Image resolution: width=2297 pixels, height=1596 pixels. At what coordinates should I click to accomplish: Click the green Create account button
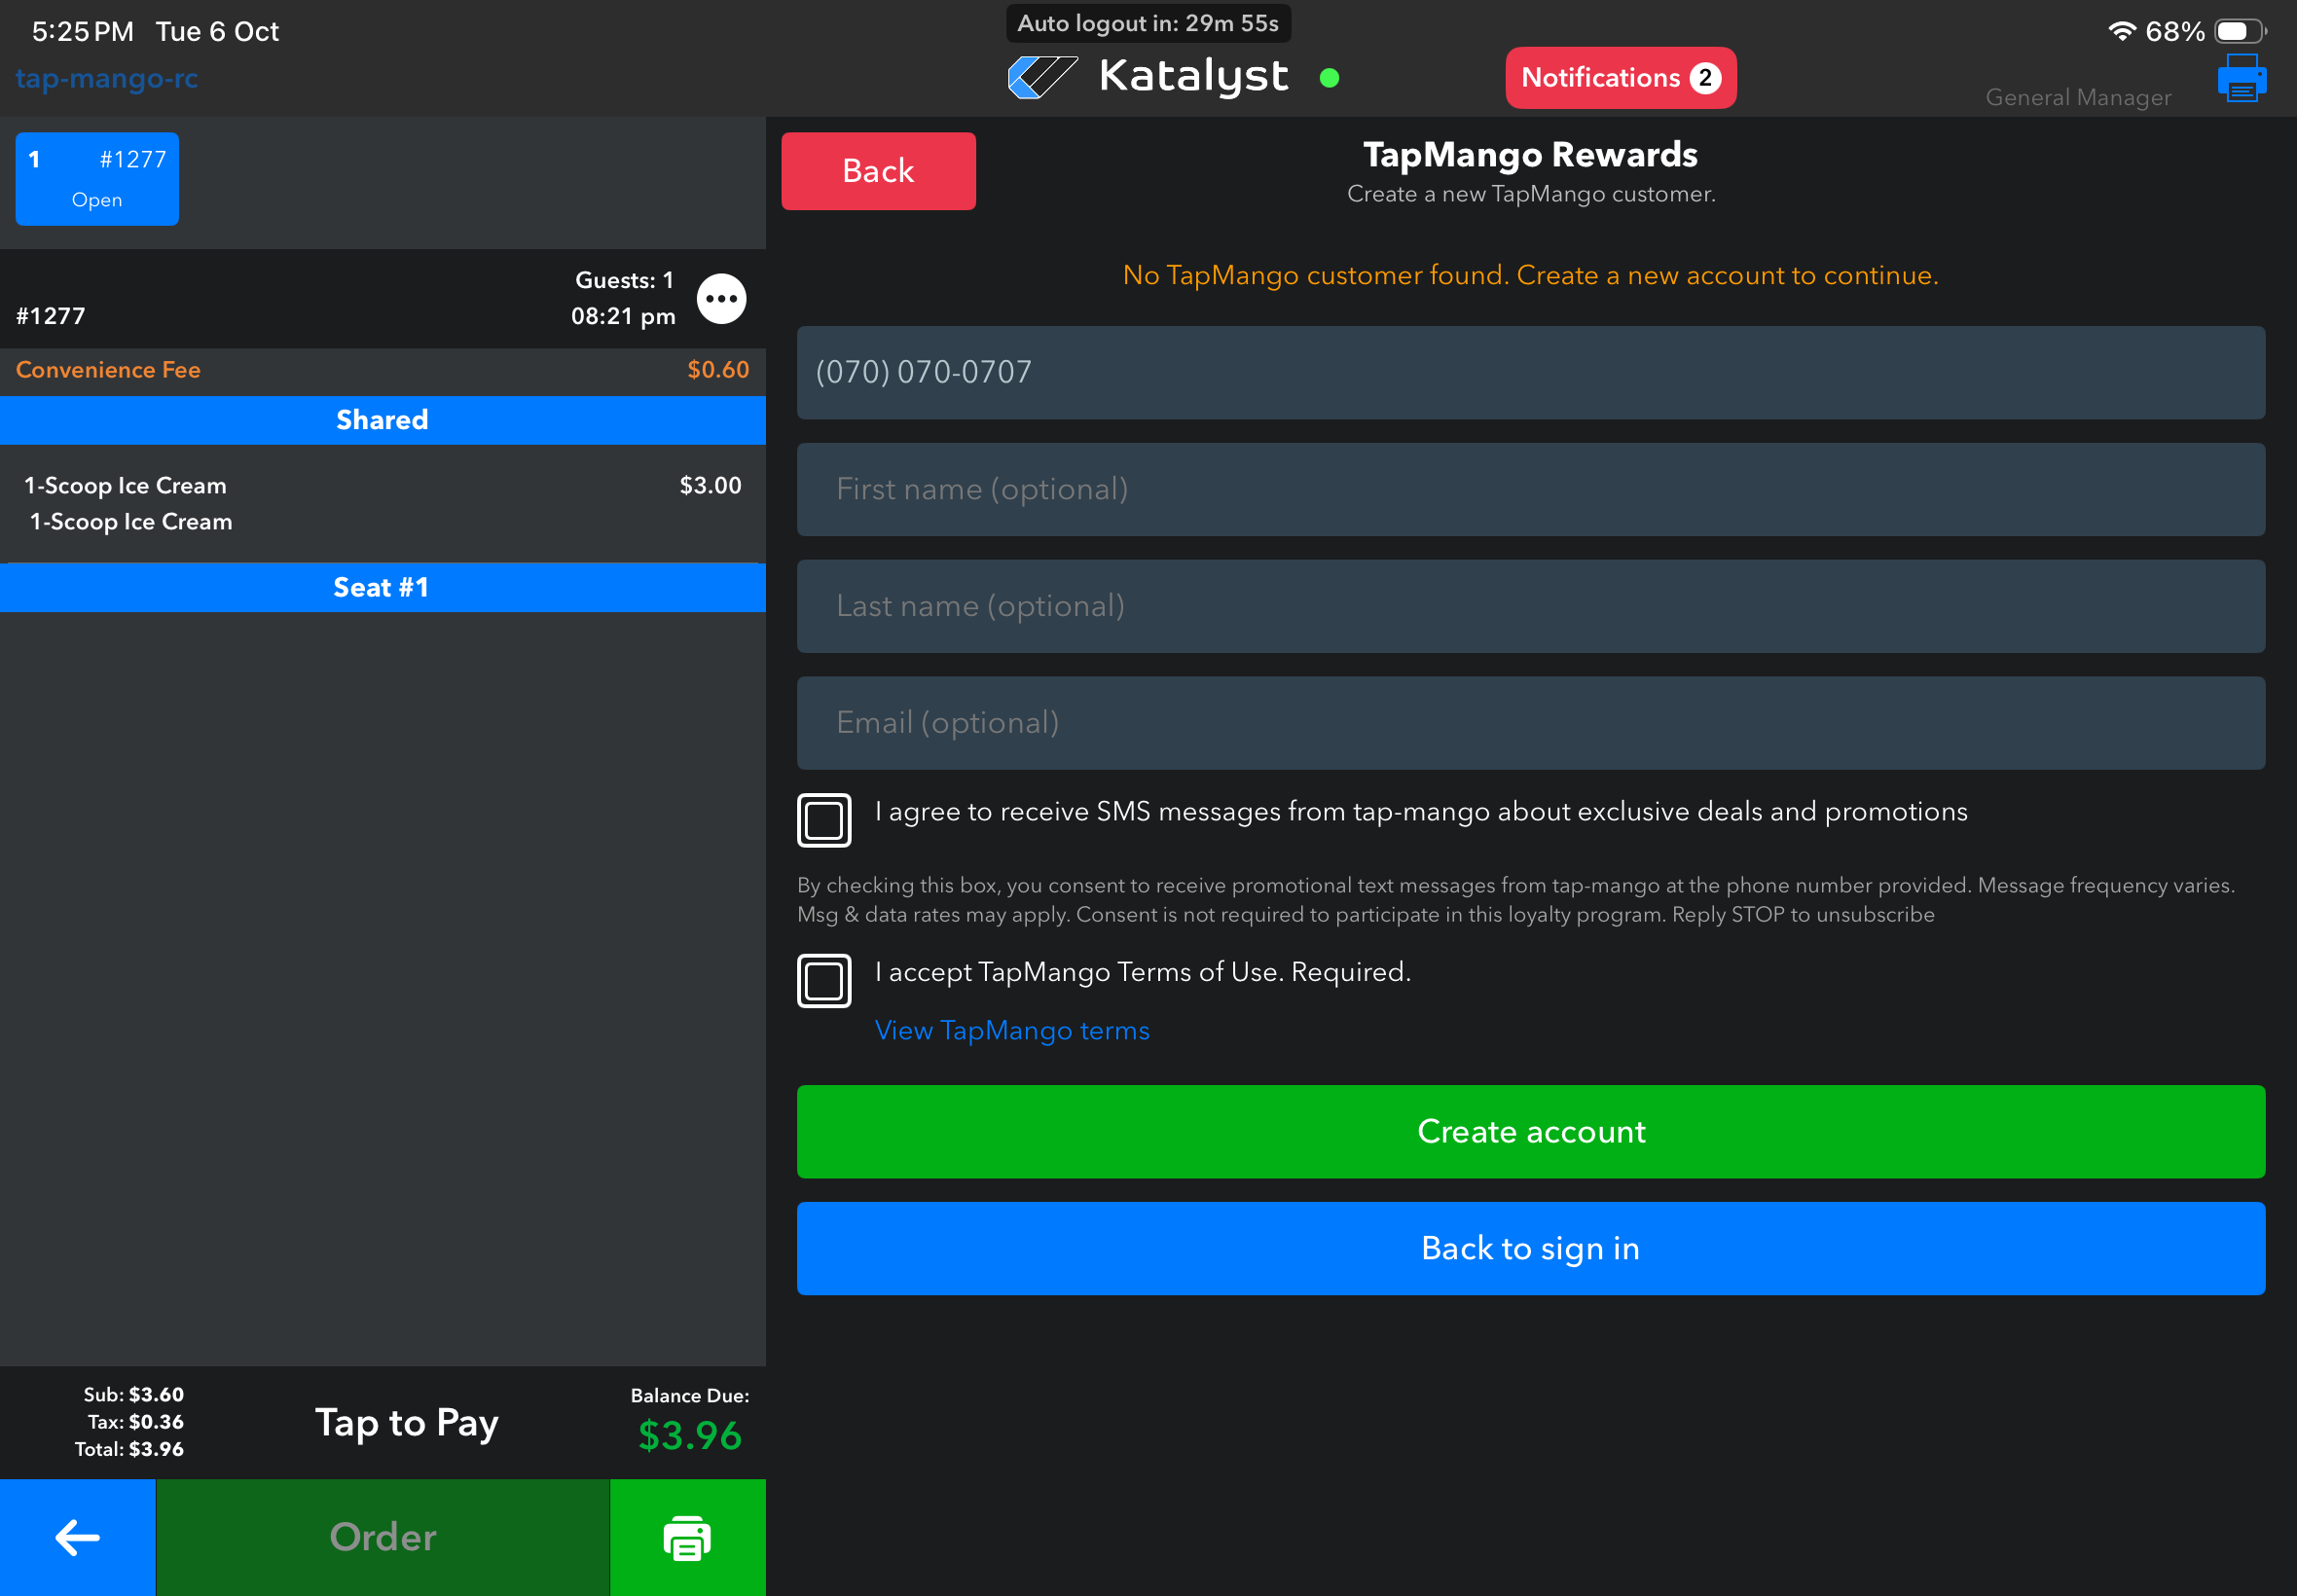click(x=1530, y=1131)
